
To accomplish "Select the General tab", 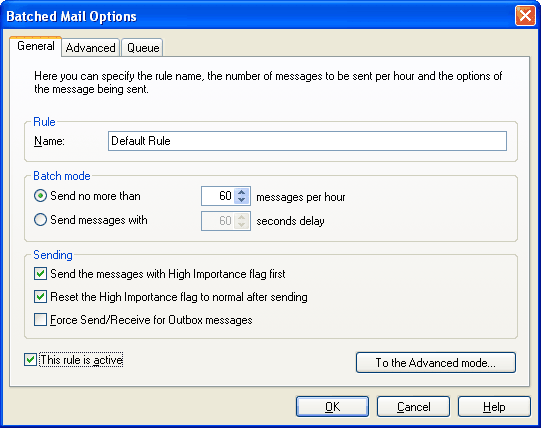I will coord(36,46).
